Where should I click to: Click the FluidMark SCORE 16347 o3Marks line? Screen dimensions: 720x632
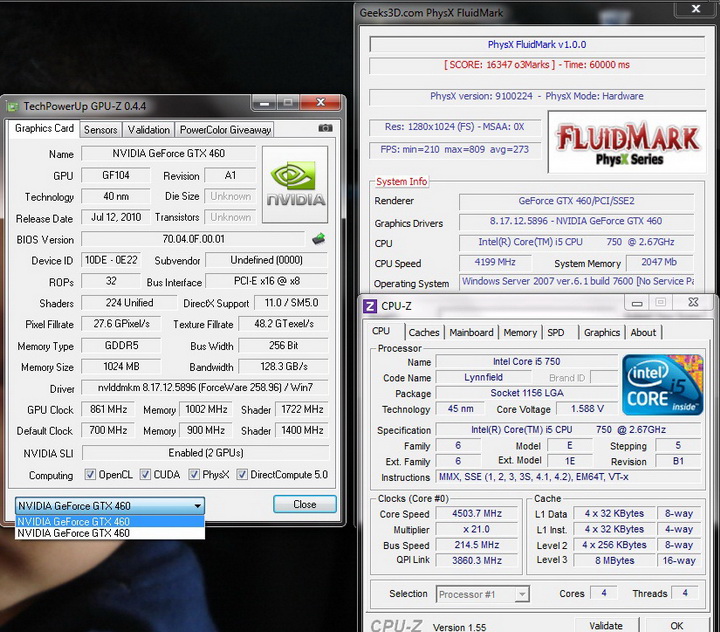(537, 65)
